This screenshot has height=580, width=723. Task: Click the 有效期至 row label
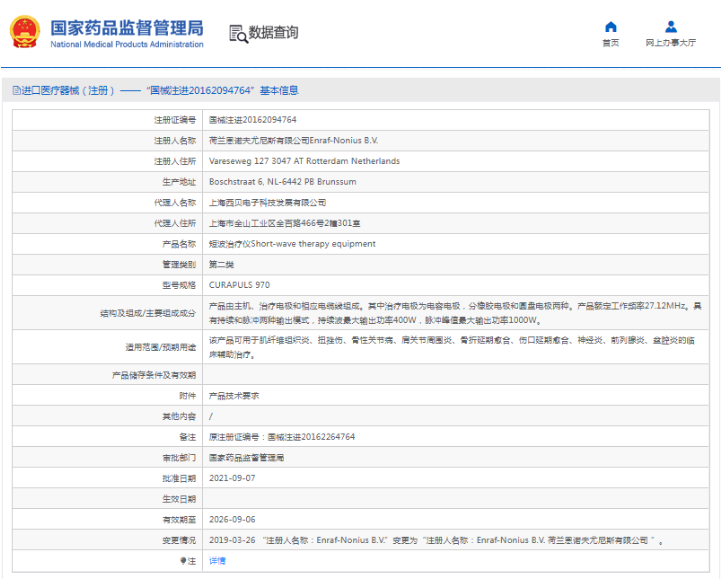click(x=179, y=520)
